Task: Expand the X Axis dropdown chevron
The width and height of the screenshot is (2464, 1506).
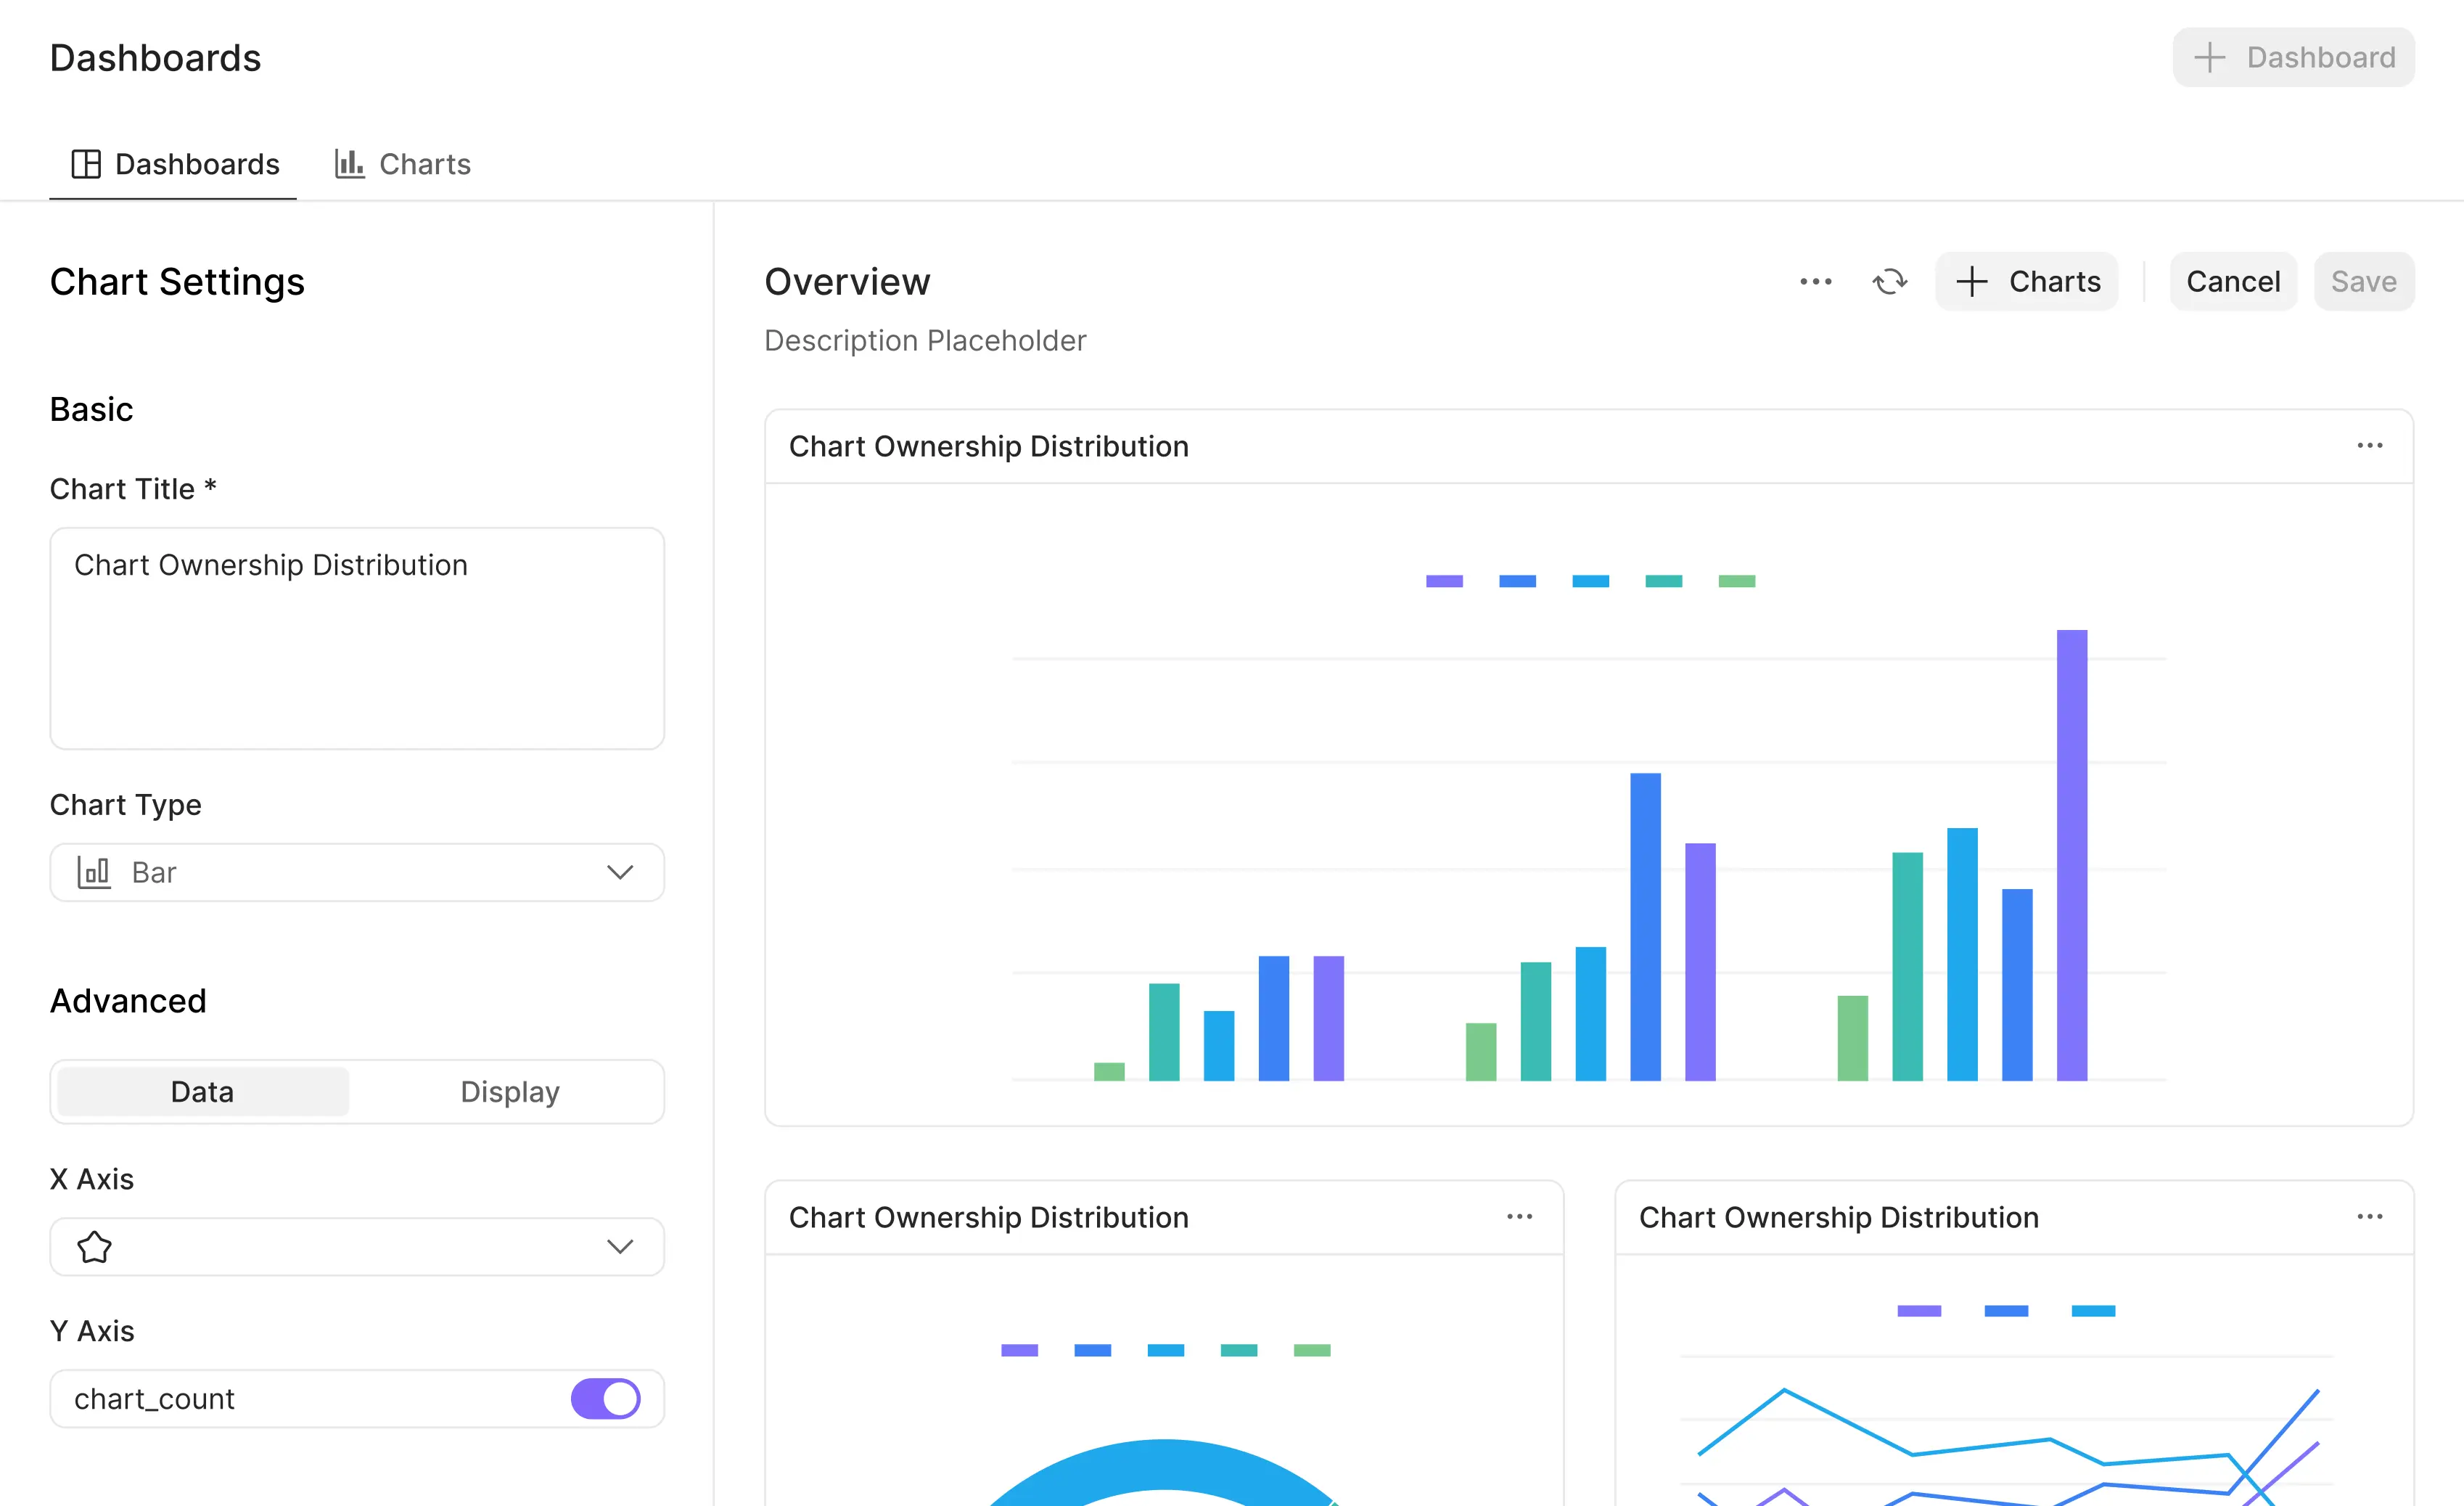Action: [620, 1247]
